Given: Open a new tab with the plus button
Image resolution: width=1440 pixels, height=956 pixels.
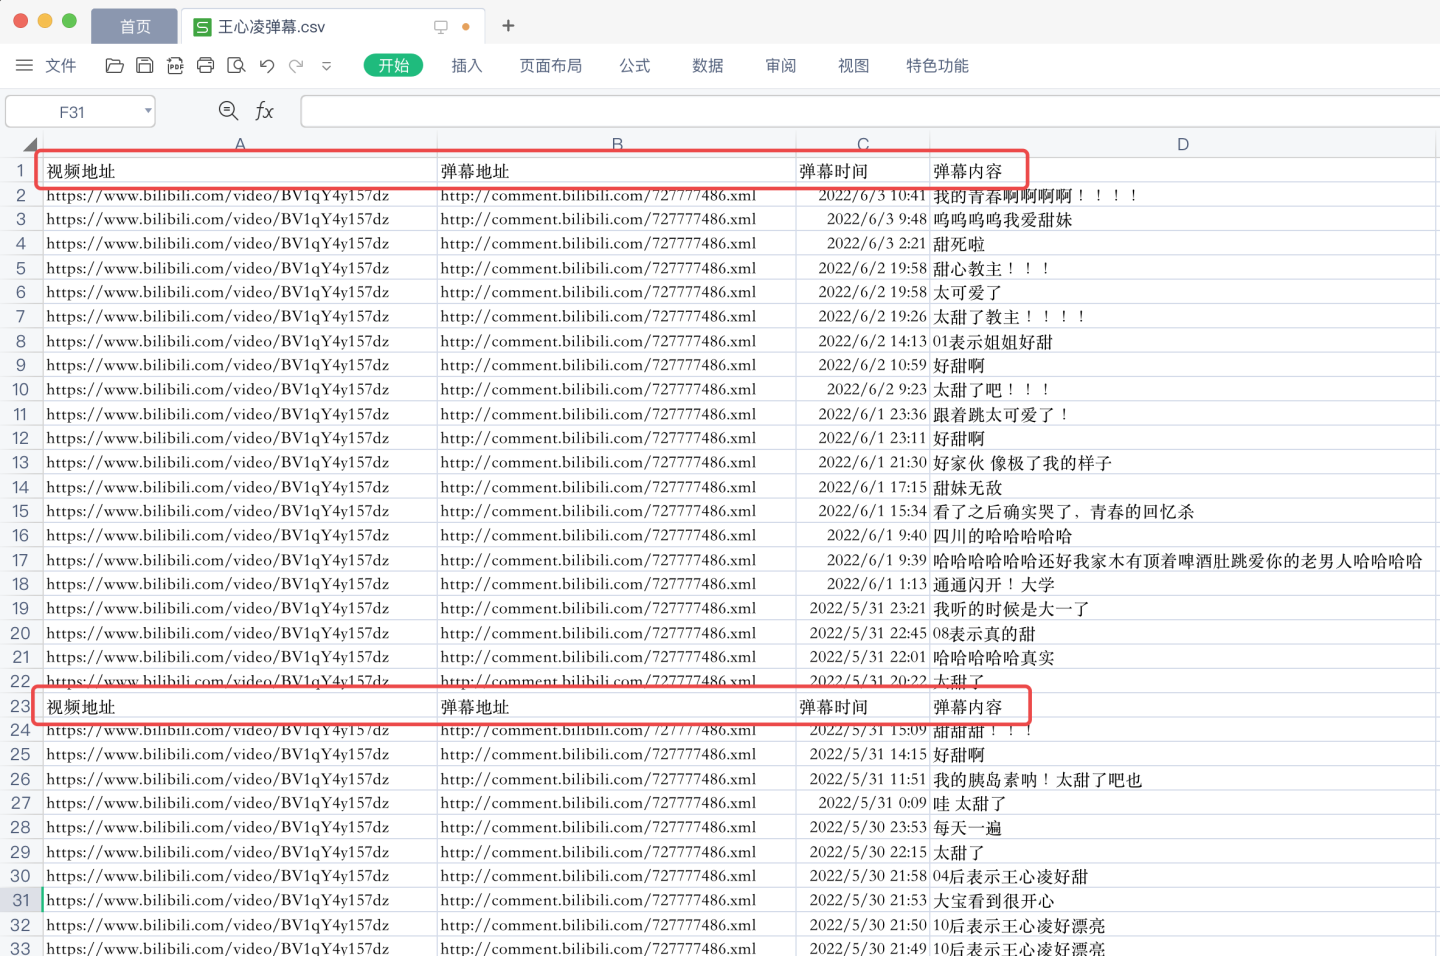Looking at the screenshot, I should [508, 26].
